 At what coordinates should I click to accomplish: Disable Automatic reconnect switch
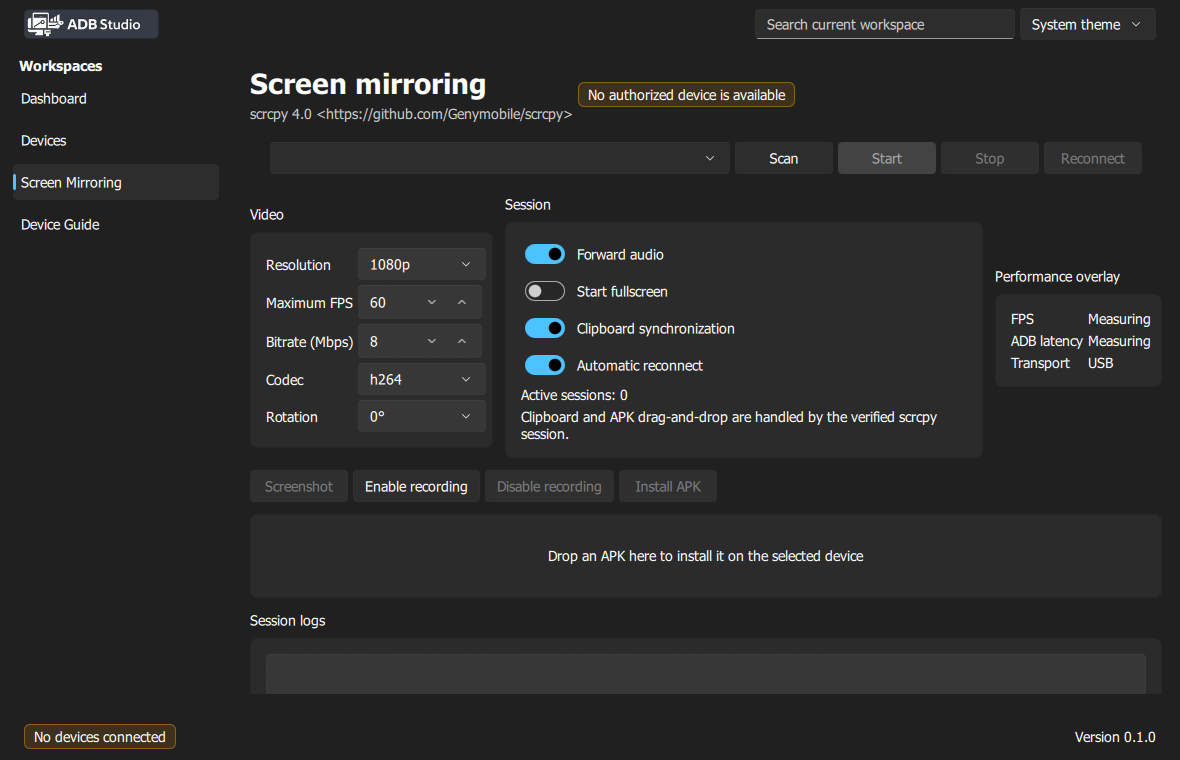(544, 365)
